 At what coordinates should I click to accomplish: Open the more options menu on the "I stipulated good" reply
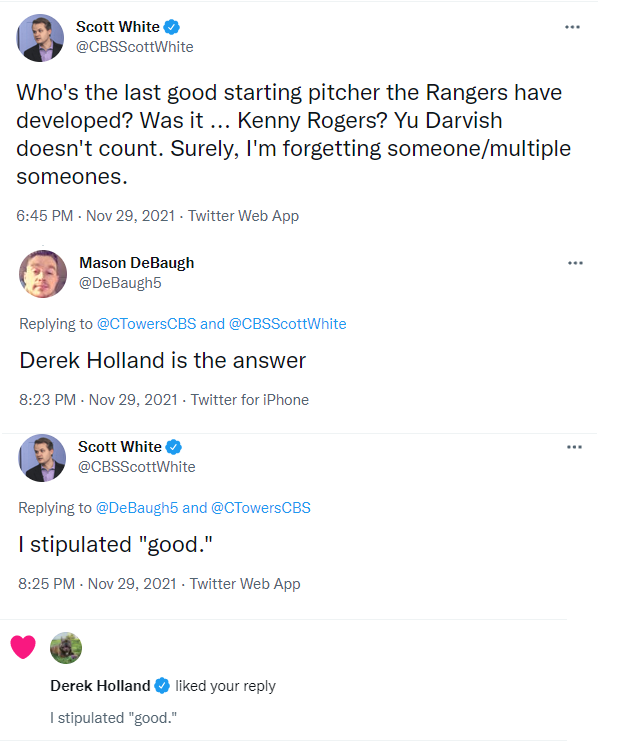pyautogui.click(x=574, y=447)
